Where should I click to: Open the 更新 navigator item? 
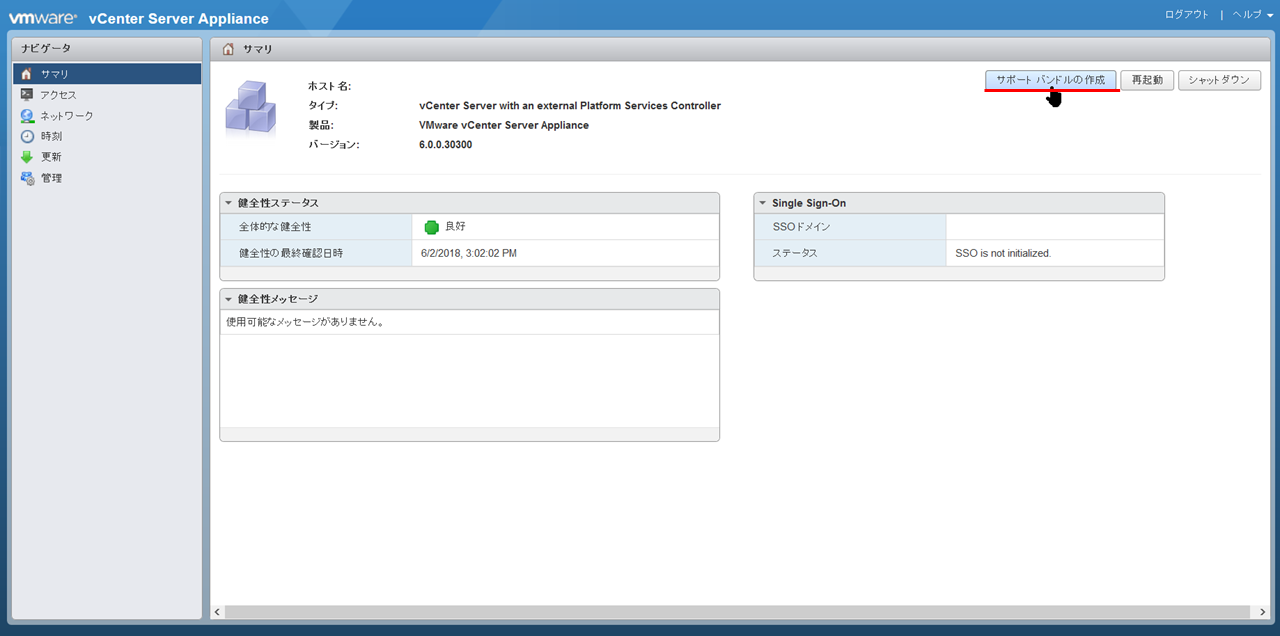coord(107,157)
